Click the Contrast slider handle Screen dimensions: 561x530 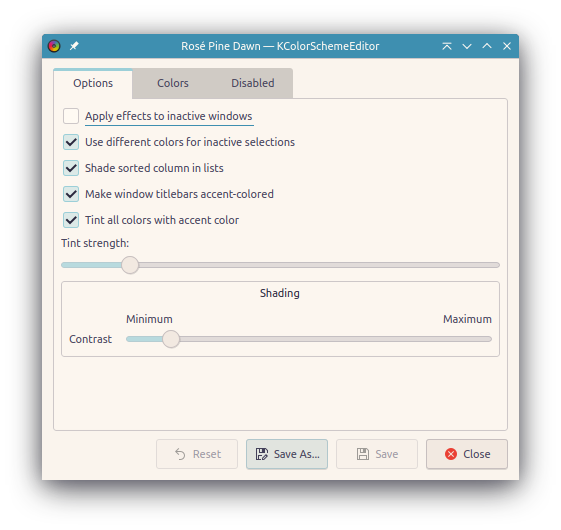171,339
